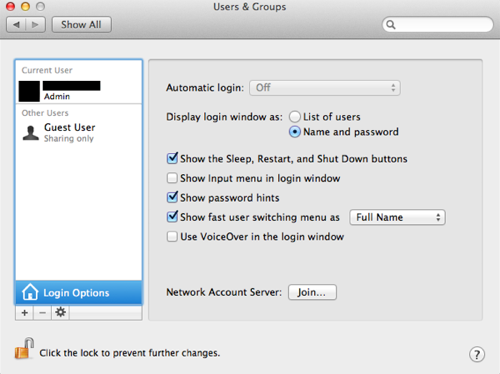Select Guest User in the users list
500x374 pixels.
pyautogui.click(x=79, y=133)
